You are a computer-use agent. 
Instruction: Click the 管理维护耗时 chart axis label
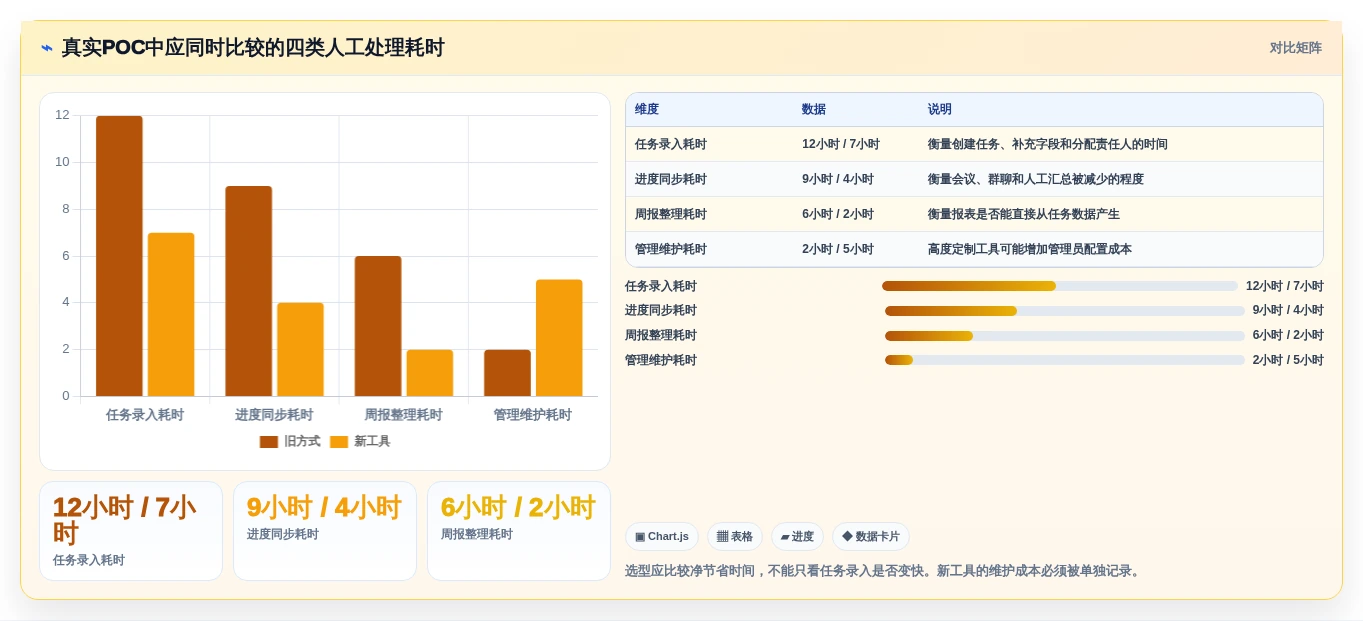click(533, 415)
